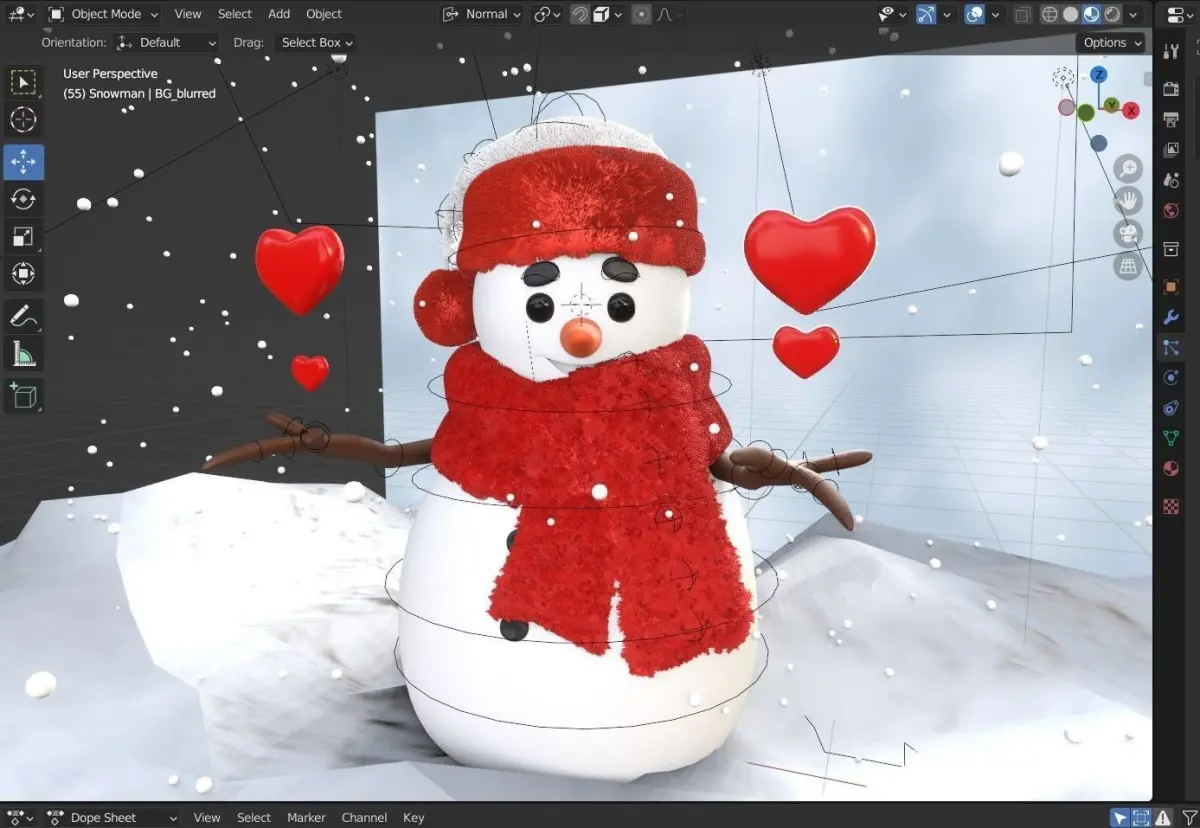Open the Particles properties tab
Viewport: 1200px width, 828px height.
1171,348
